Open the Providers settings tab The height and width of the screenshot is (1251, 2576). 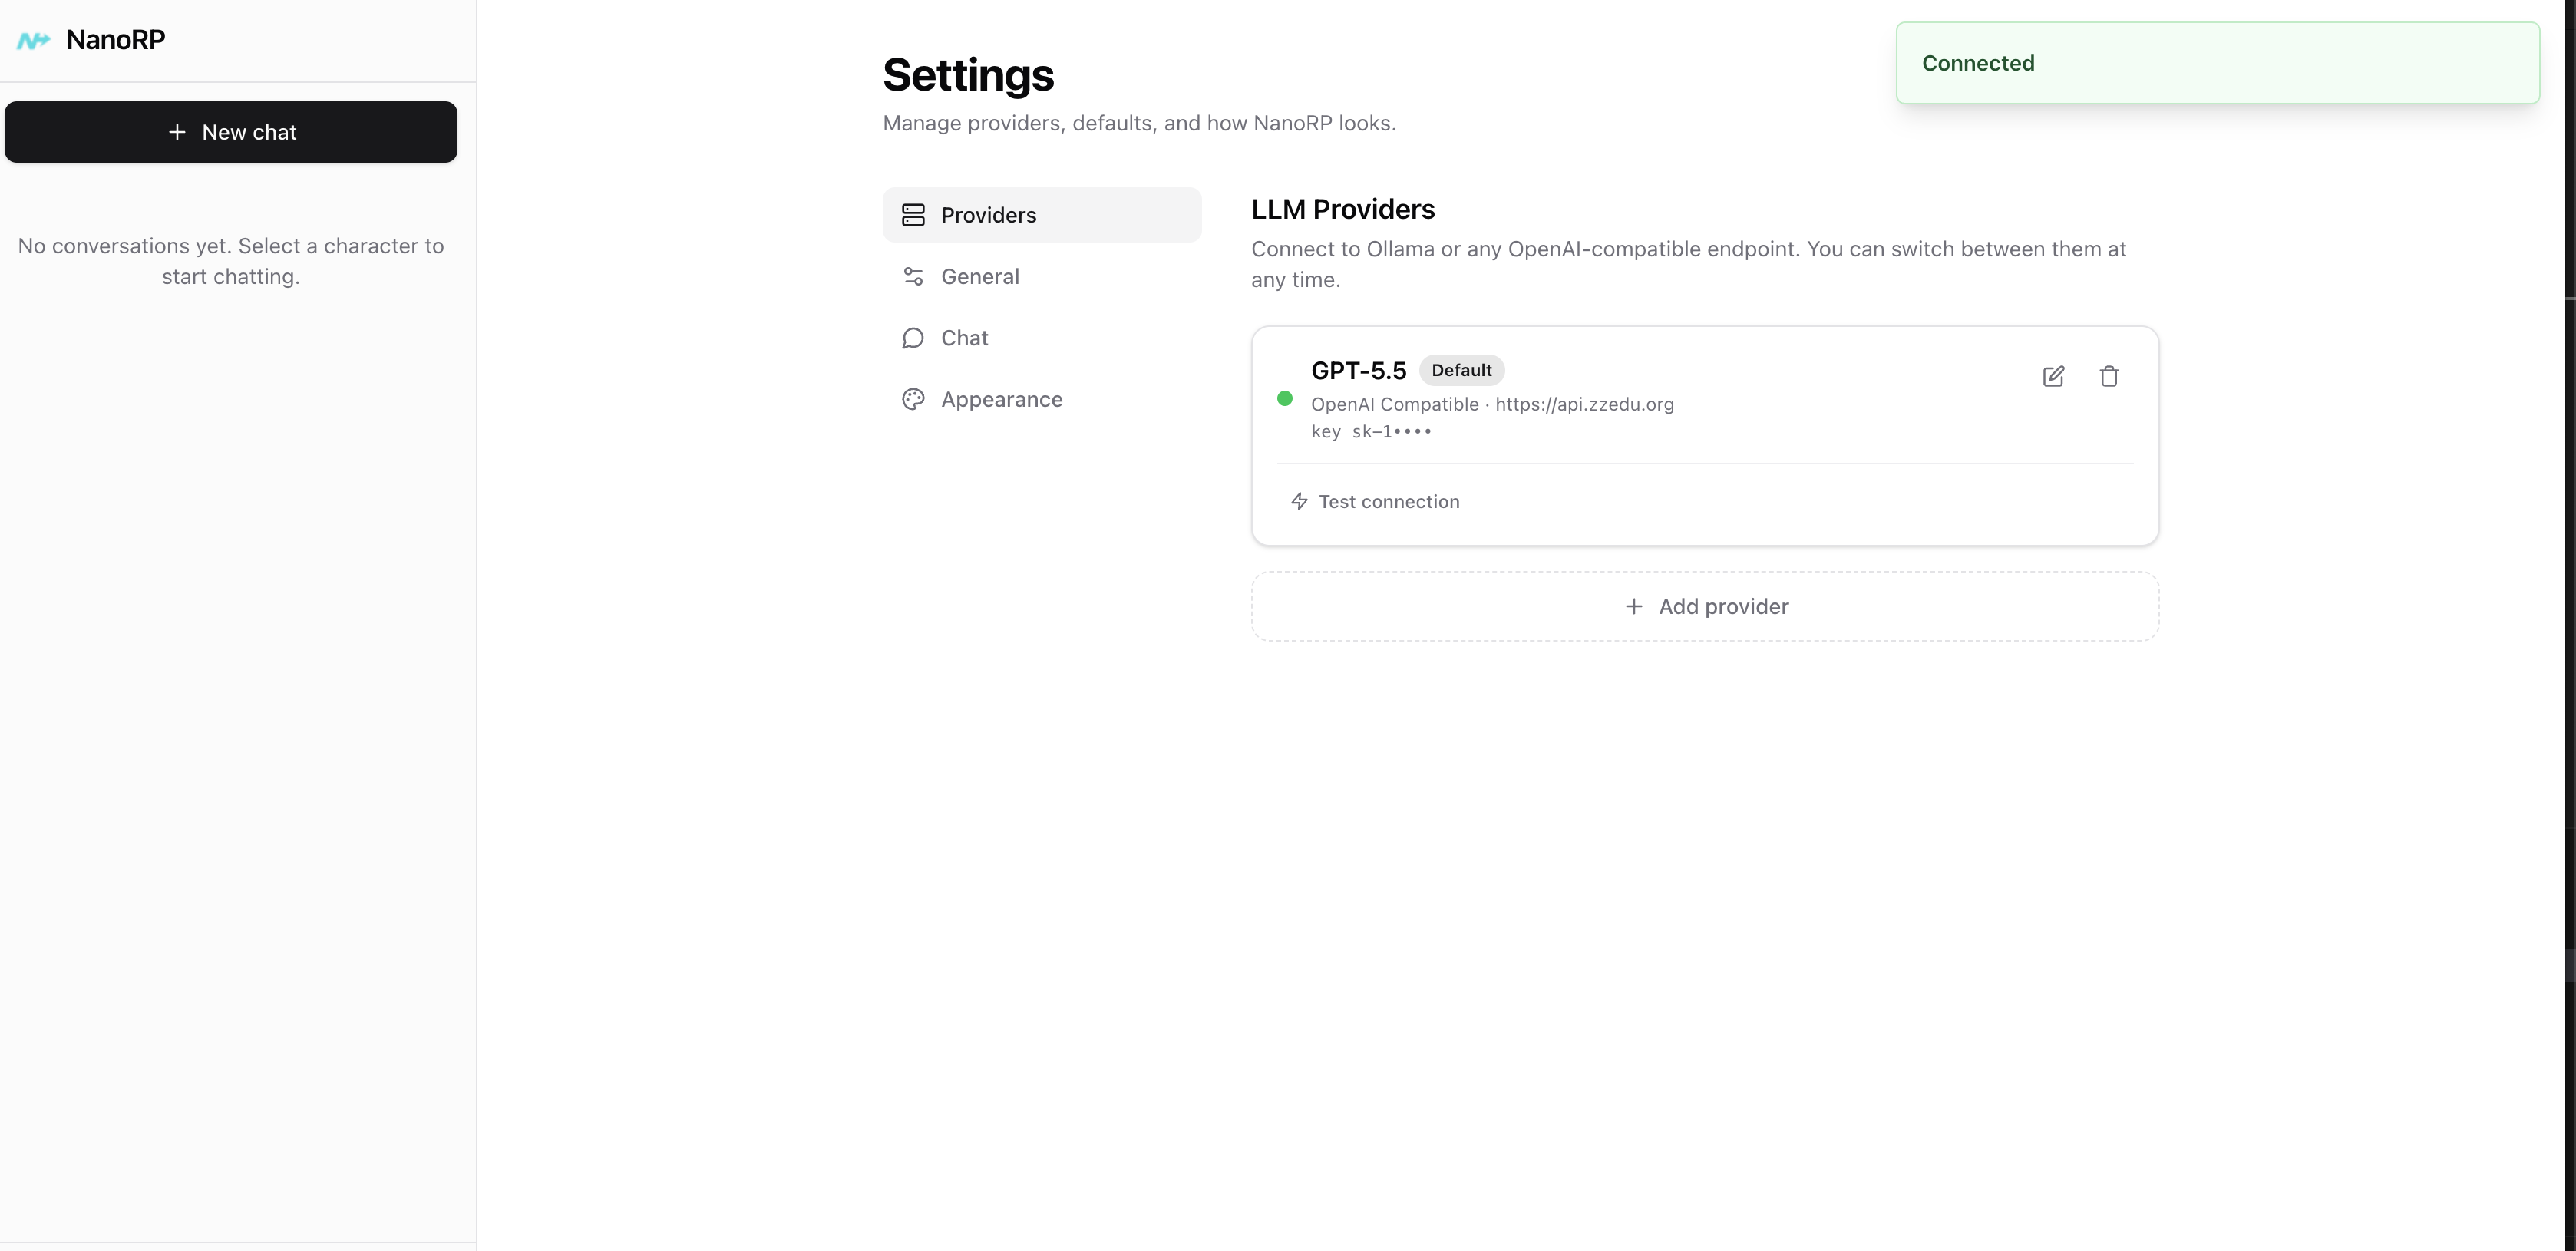point(1042,215)
